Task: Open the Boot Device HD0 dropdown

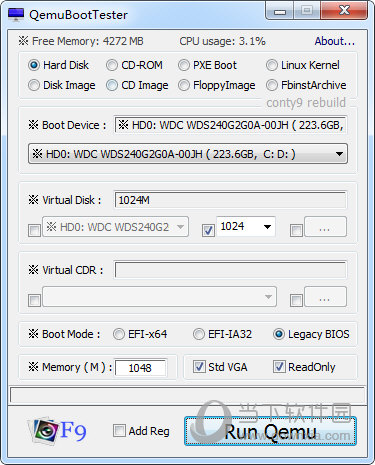Action: 188,154
